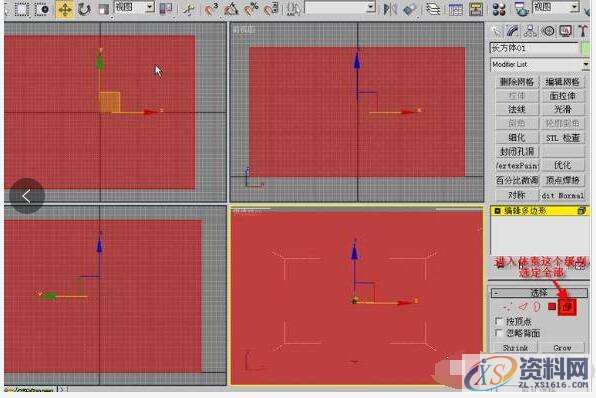This screenshot has height=398, width=596.
Task: Click the Use Pivot Point Center icon
Action: (x=166, y=9)
